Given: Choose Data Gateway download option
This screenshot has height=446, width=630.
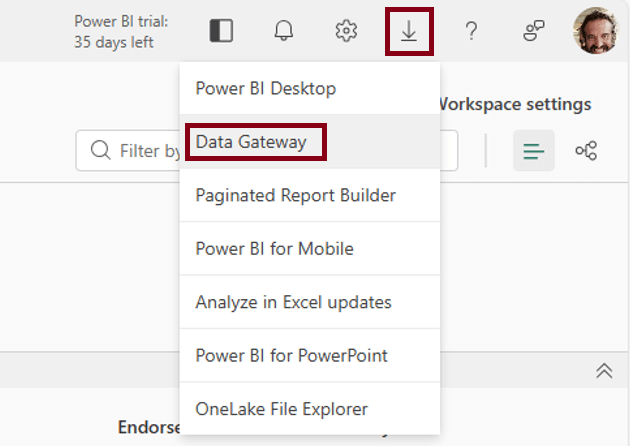Looking at the screenshot, I should pyautogui.click(x=252, y=142).
